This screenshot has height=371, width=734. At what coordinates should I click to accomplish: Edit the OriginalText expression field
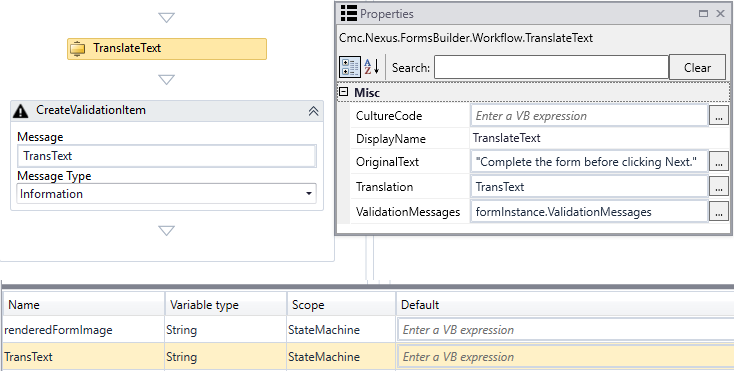tap(589, 162)
